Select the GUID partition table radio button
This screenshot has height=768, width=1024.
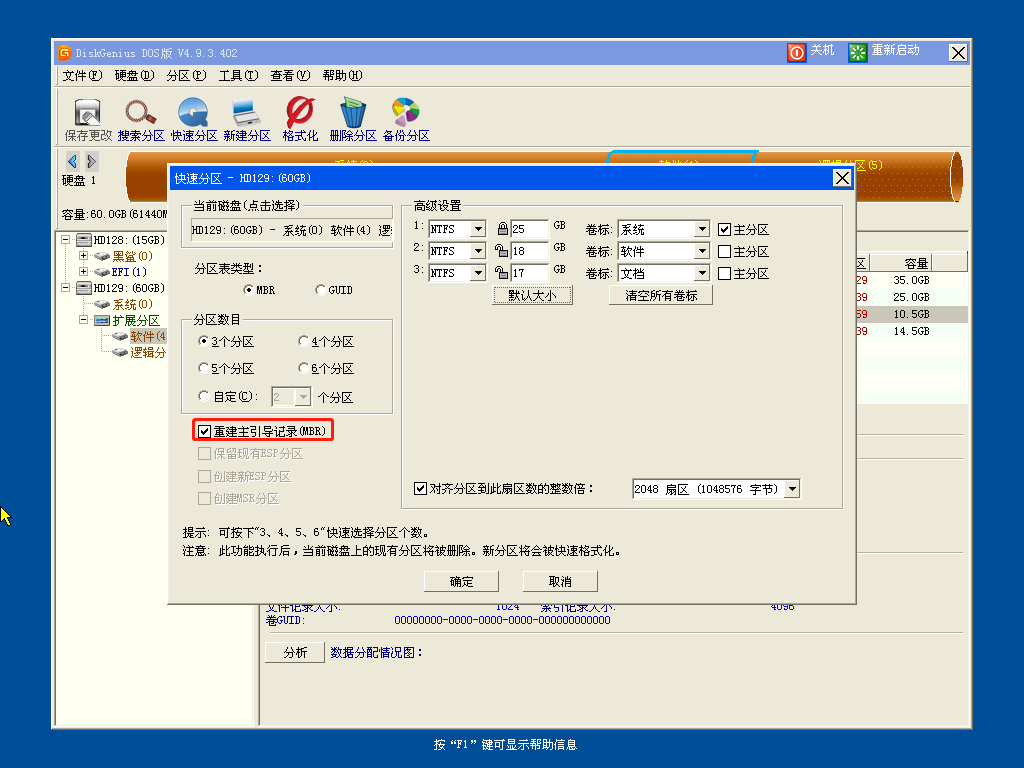click(321, 290)
